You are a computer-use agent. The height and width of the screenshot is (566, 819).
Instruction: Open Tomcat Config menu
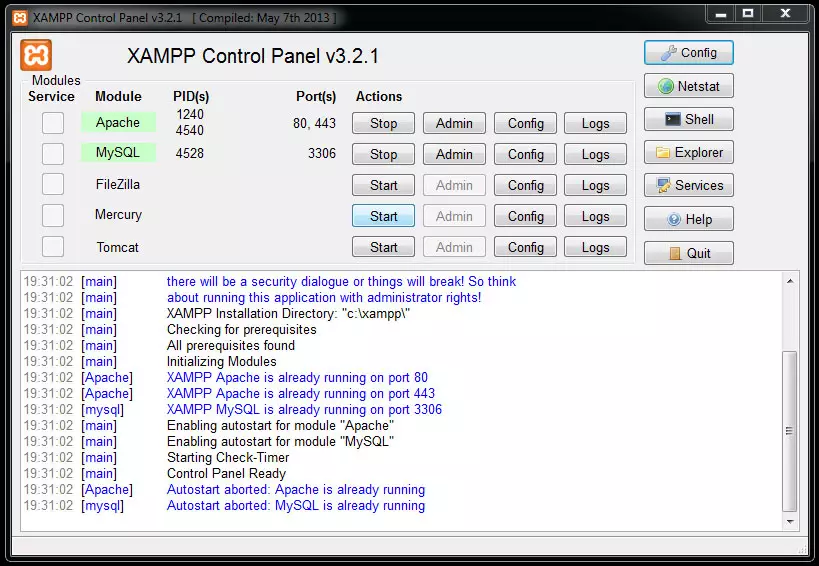point(525,246)
